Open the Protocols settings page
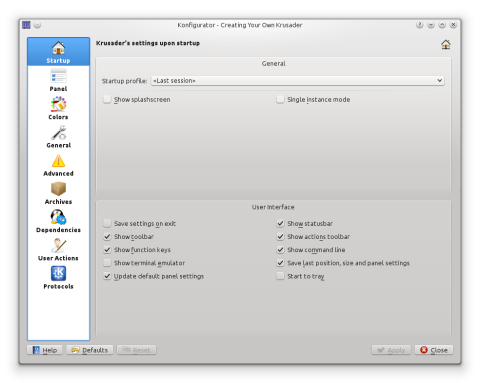Image resolution: width=480 pixels, height=383 pixels. click(58, 277)
